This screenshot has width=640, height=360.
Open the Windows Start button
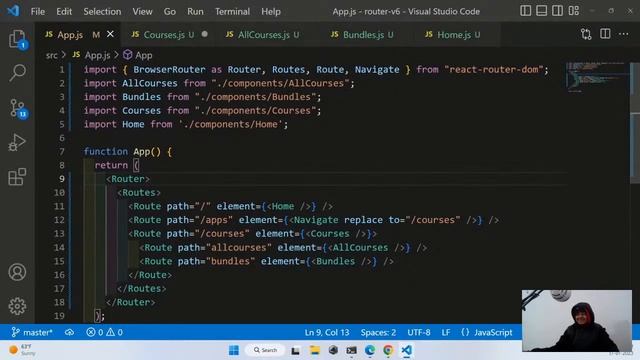(x=234, y=350)
